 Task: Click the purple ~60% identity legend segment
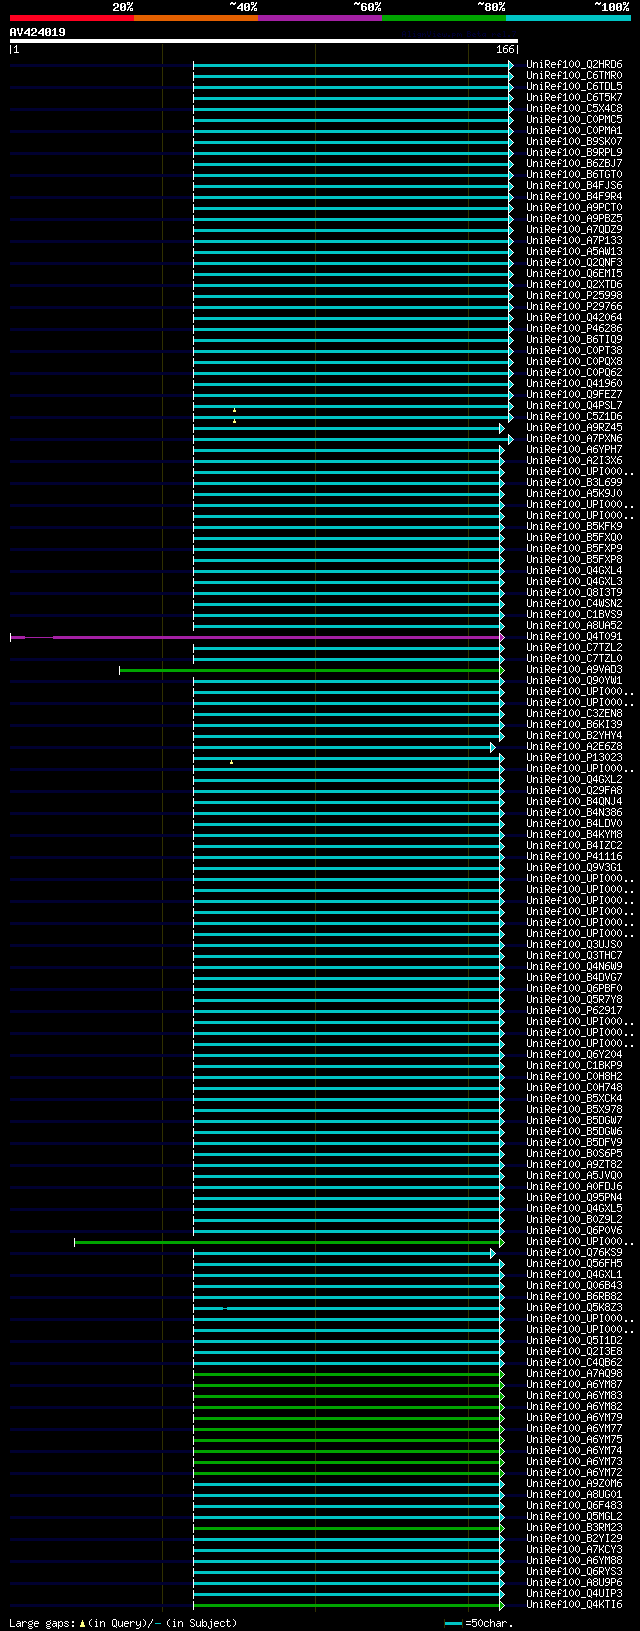(320, 18)
